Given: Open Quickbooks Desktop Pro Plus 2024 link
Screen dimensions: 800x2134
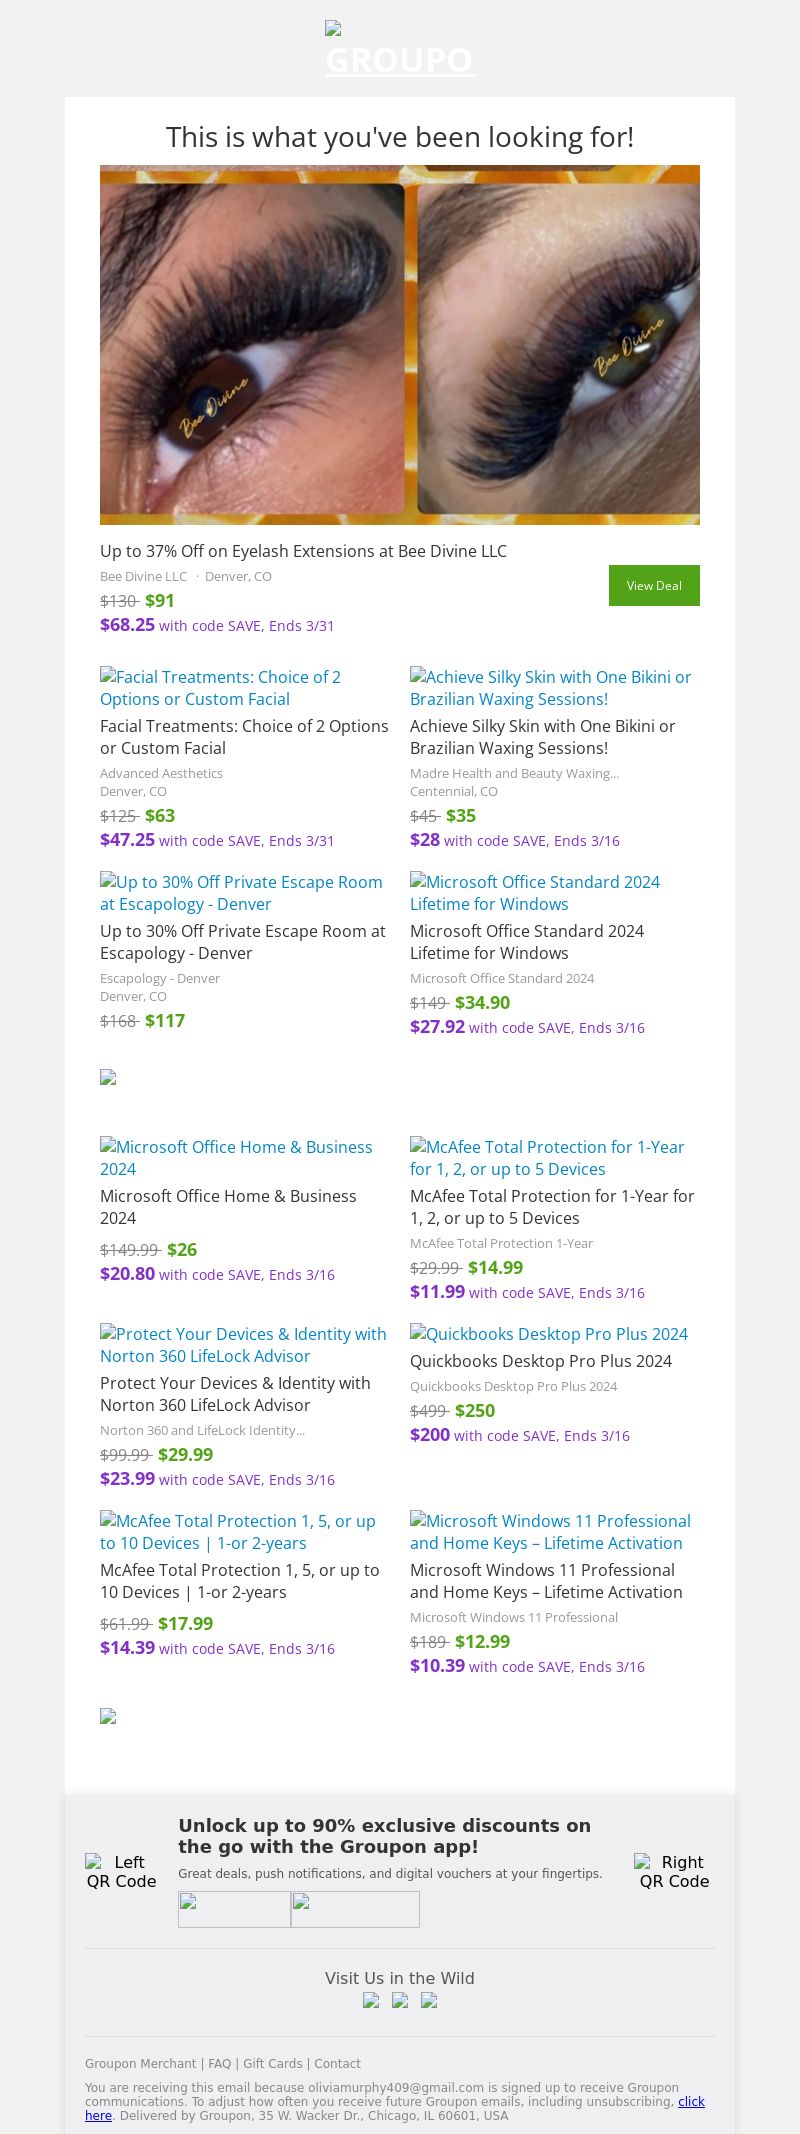Looking at the screenshot, I should point(548,1334).
